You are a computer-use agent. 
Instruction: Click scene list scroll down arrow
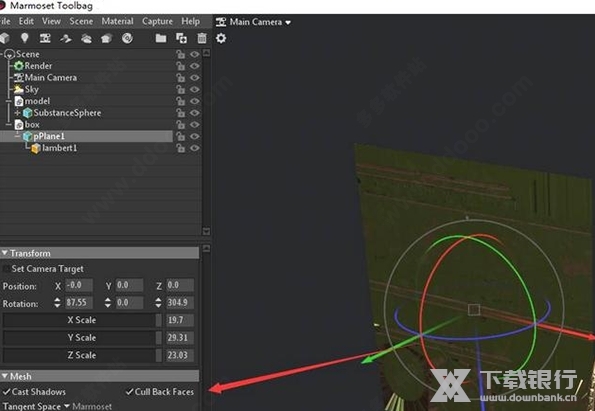(x=206, y=231)
